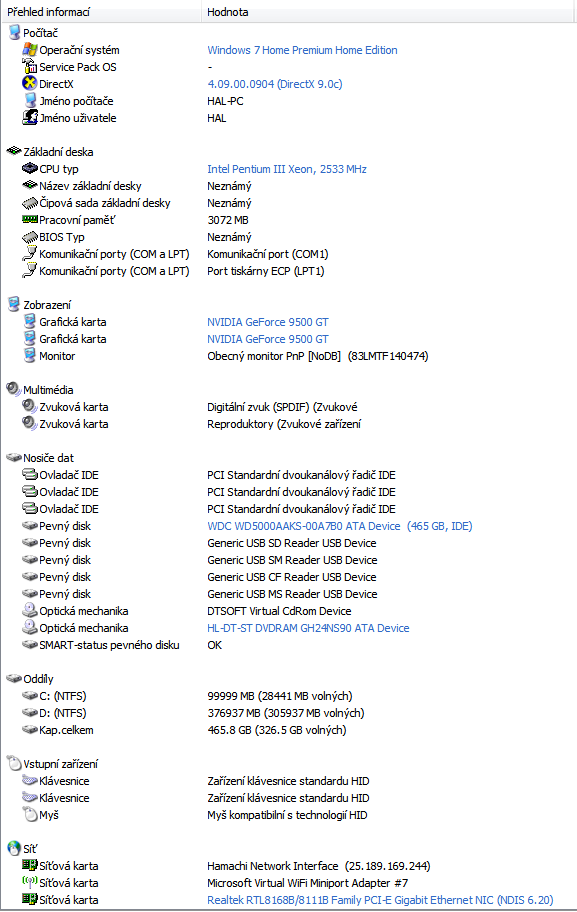This screenshot has height=912, width=577.
Task: Open Windows 7 Home Premium link
Action: pos(302,50)
